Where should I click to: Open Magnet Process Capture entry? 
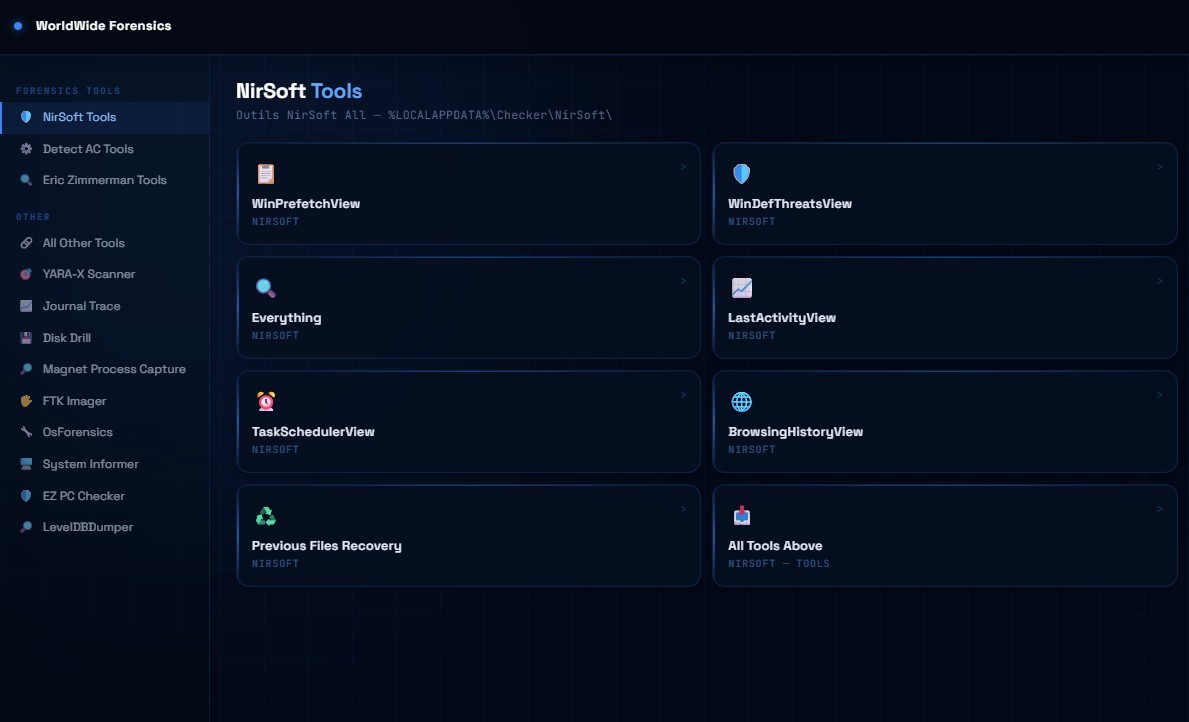[x=105, y=369]
